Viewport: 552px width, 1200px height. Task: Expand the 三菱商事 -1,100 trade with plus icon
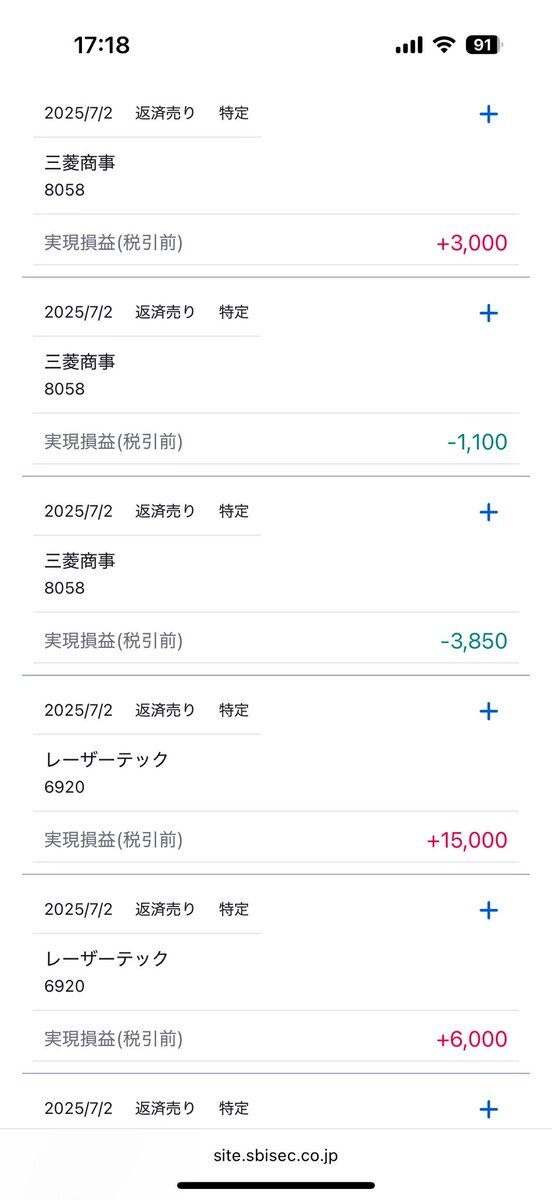(x=488, y=313)
